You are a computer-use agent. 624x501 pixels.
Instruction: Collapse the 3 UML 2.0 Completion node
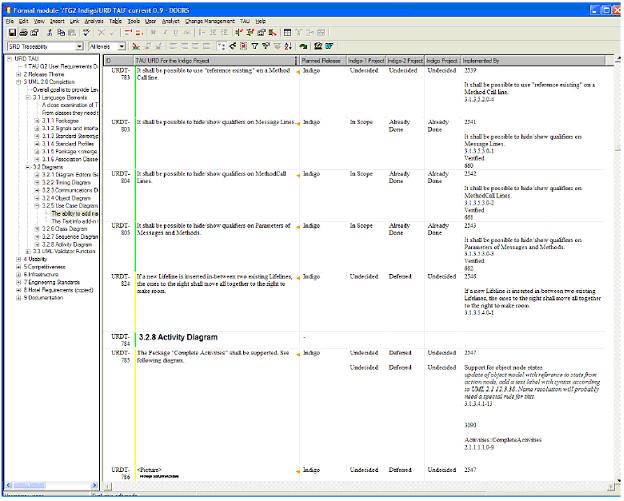[x=19, y=82]
